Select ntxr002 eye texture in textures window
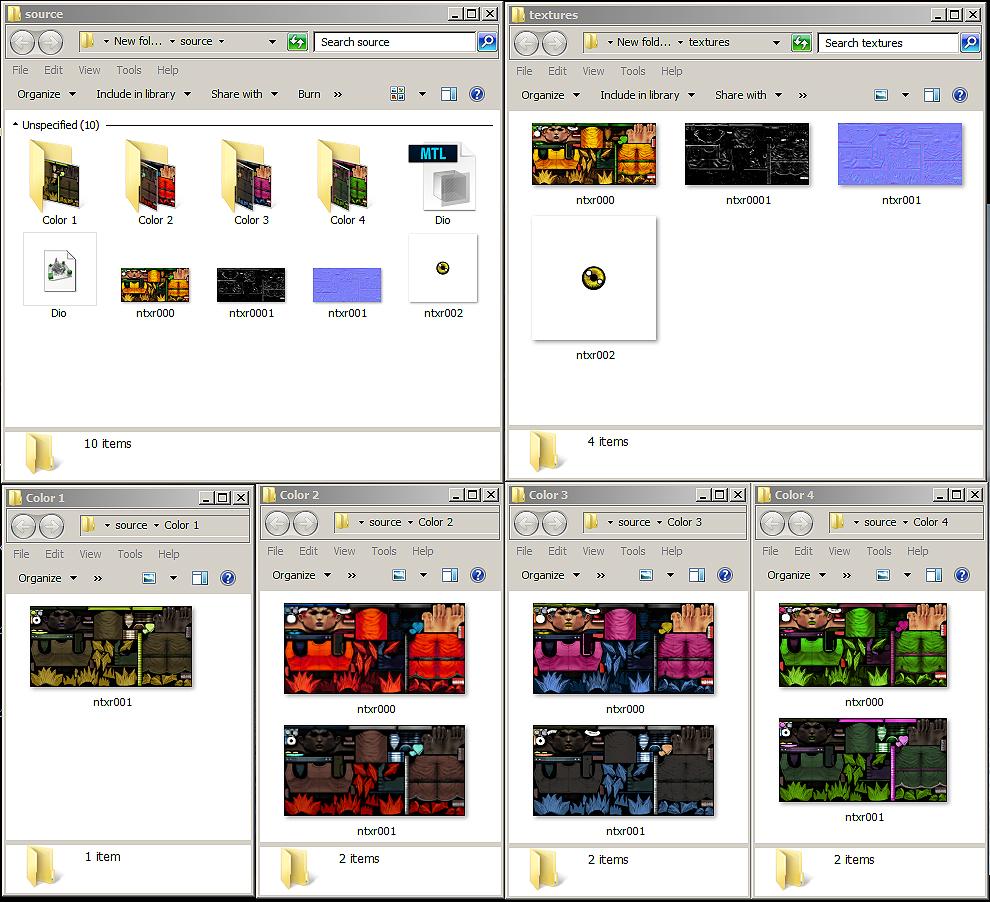Image resolution: width=990 pixels, height=902 pixels. [x=594, y=278]
